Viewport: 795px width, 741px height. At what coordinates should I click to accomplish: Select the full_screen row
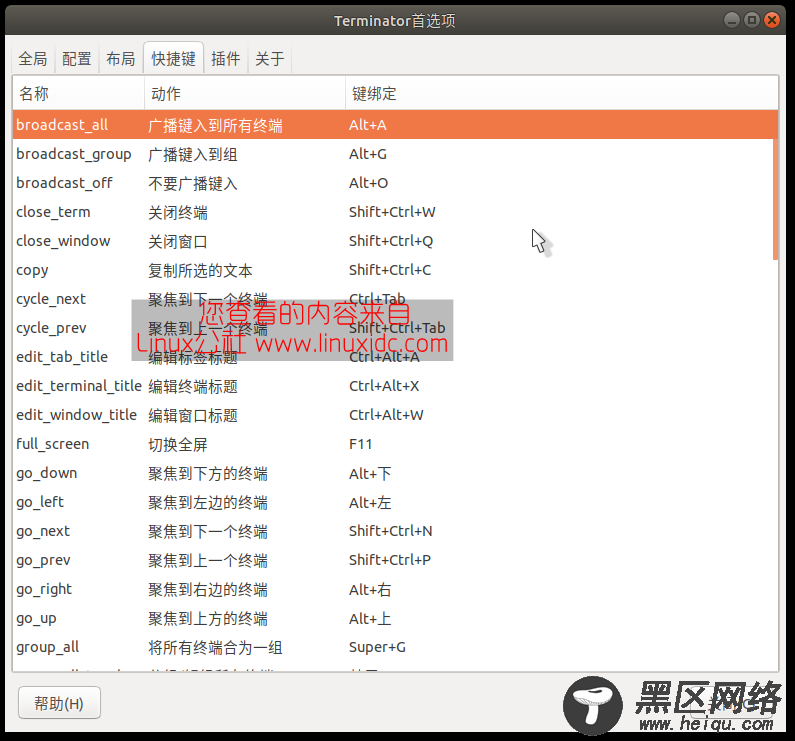395,444
